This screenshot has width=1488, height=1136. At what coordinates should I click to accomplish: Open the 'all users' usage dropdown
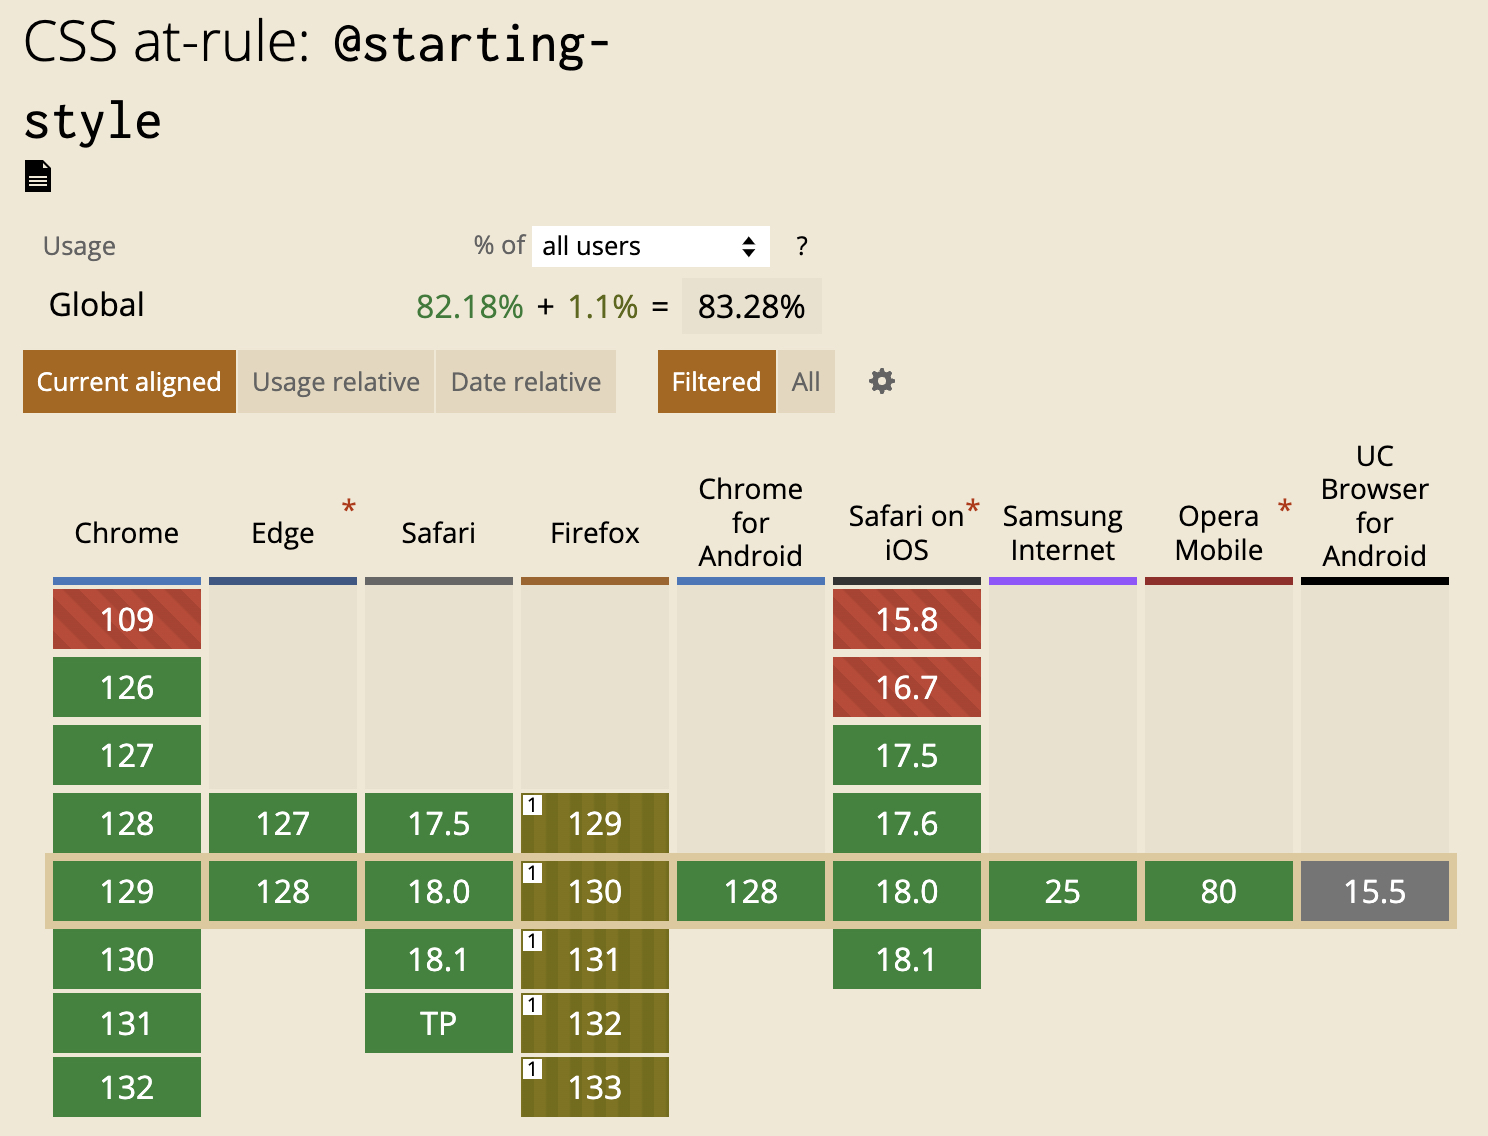(650, 247)
